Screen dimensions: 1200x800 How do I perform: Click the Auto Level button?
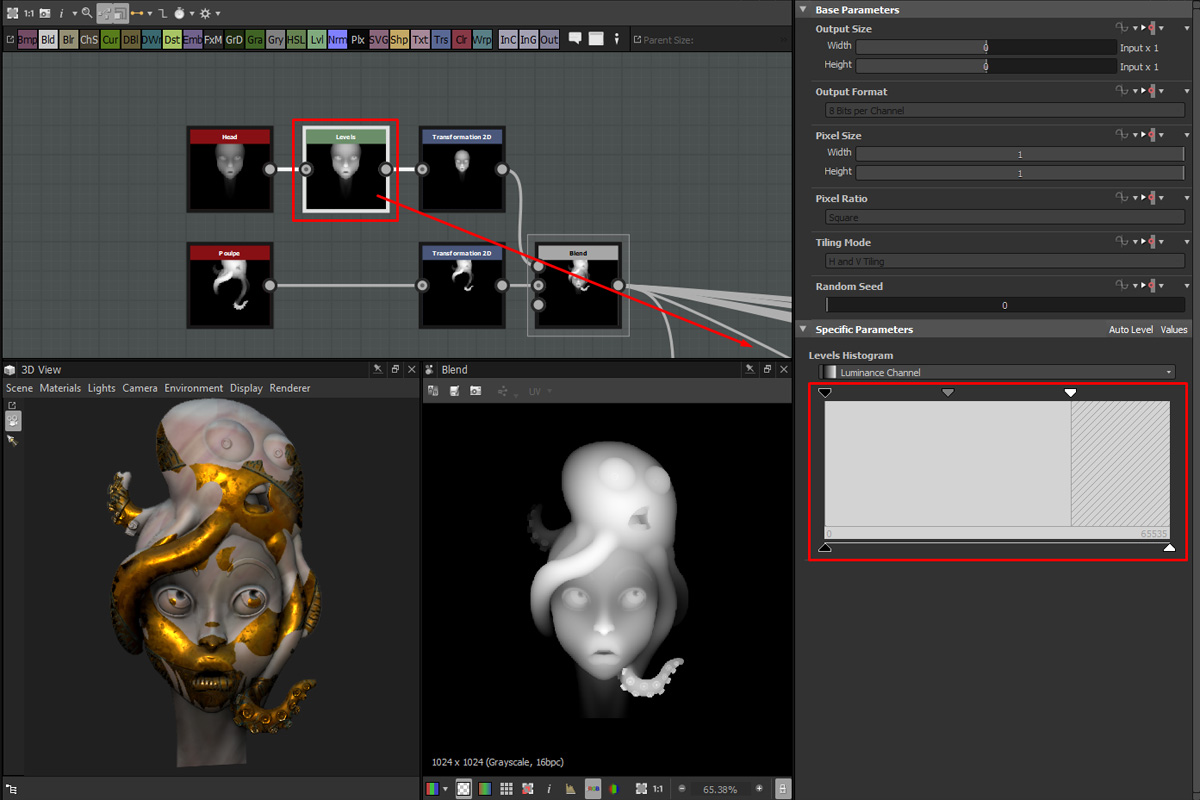pyautogui.click(x=1130, y=329)
